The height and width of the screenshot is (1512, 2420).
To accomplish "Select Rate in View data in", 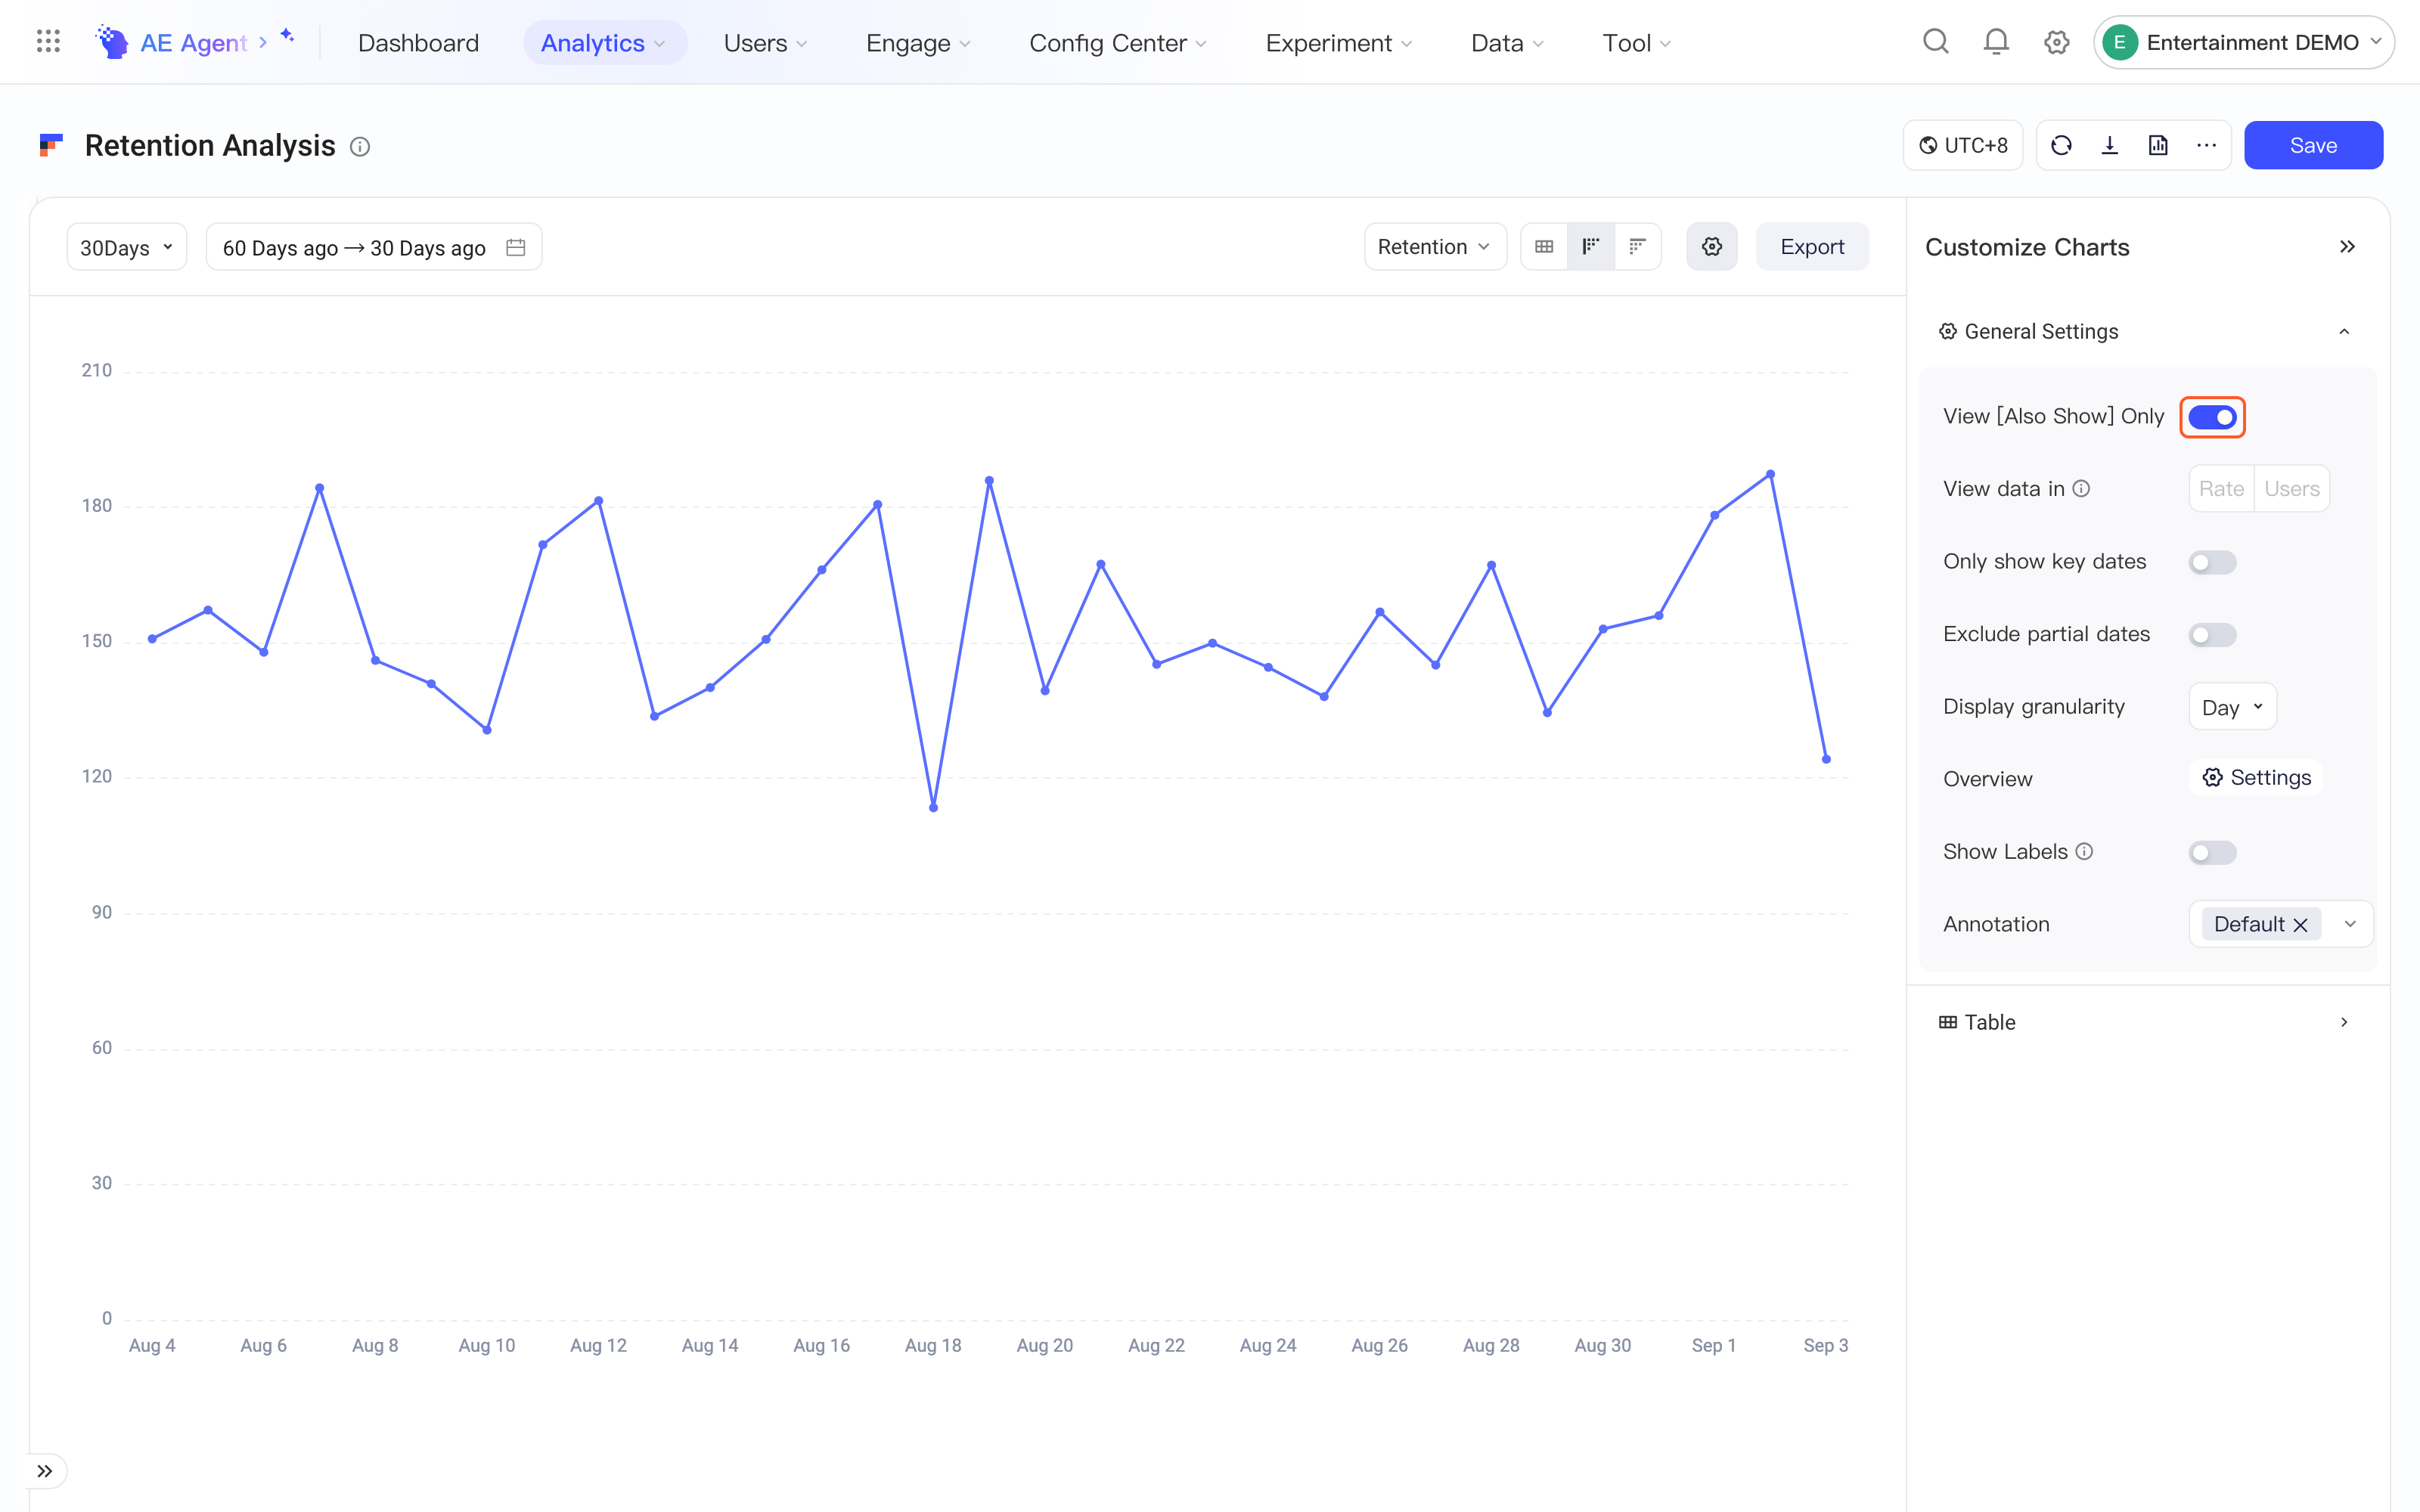I will (x=2221, y=489).
